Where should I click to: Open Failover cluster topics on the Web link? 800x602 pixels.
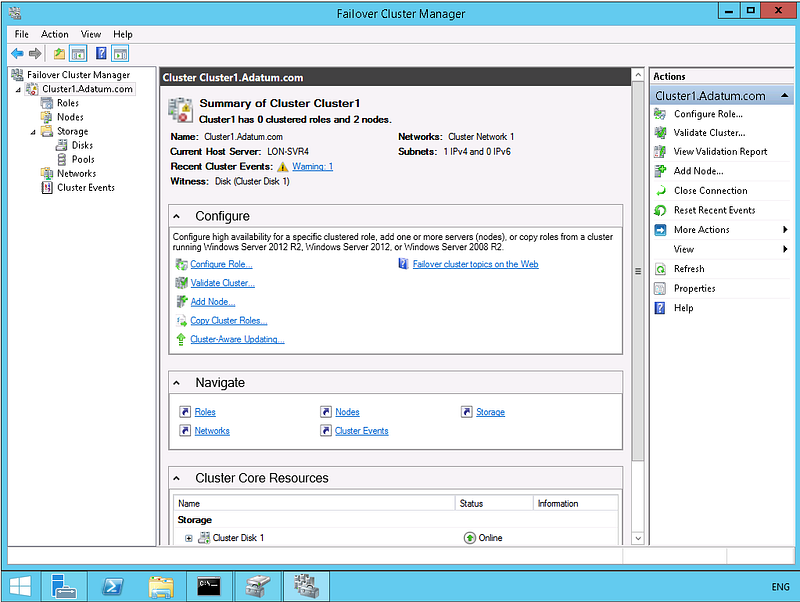click(x=475, y=264)
